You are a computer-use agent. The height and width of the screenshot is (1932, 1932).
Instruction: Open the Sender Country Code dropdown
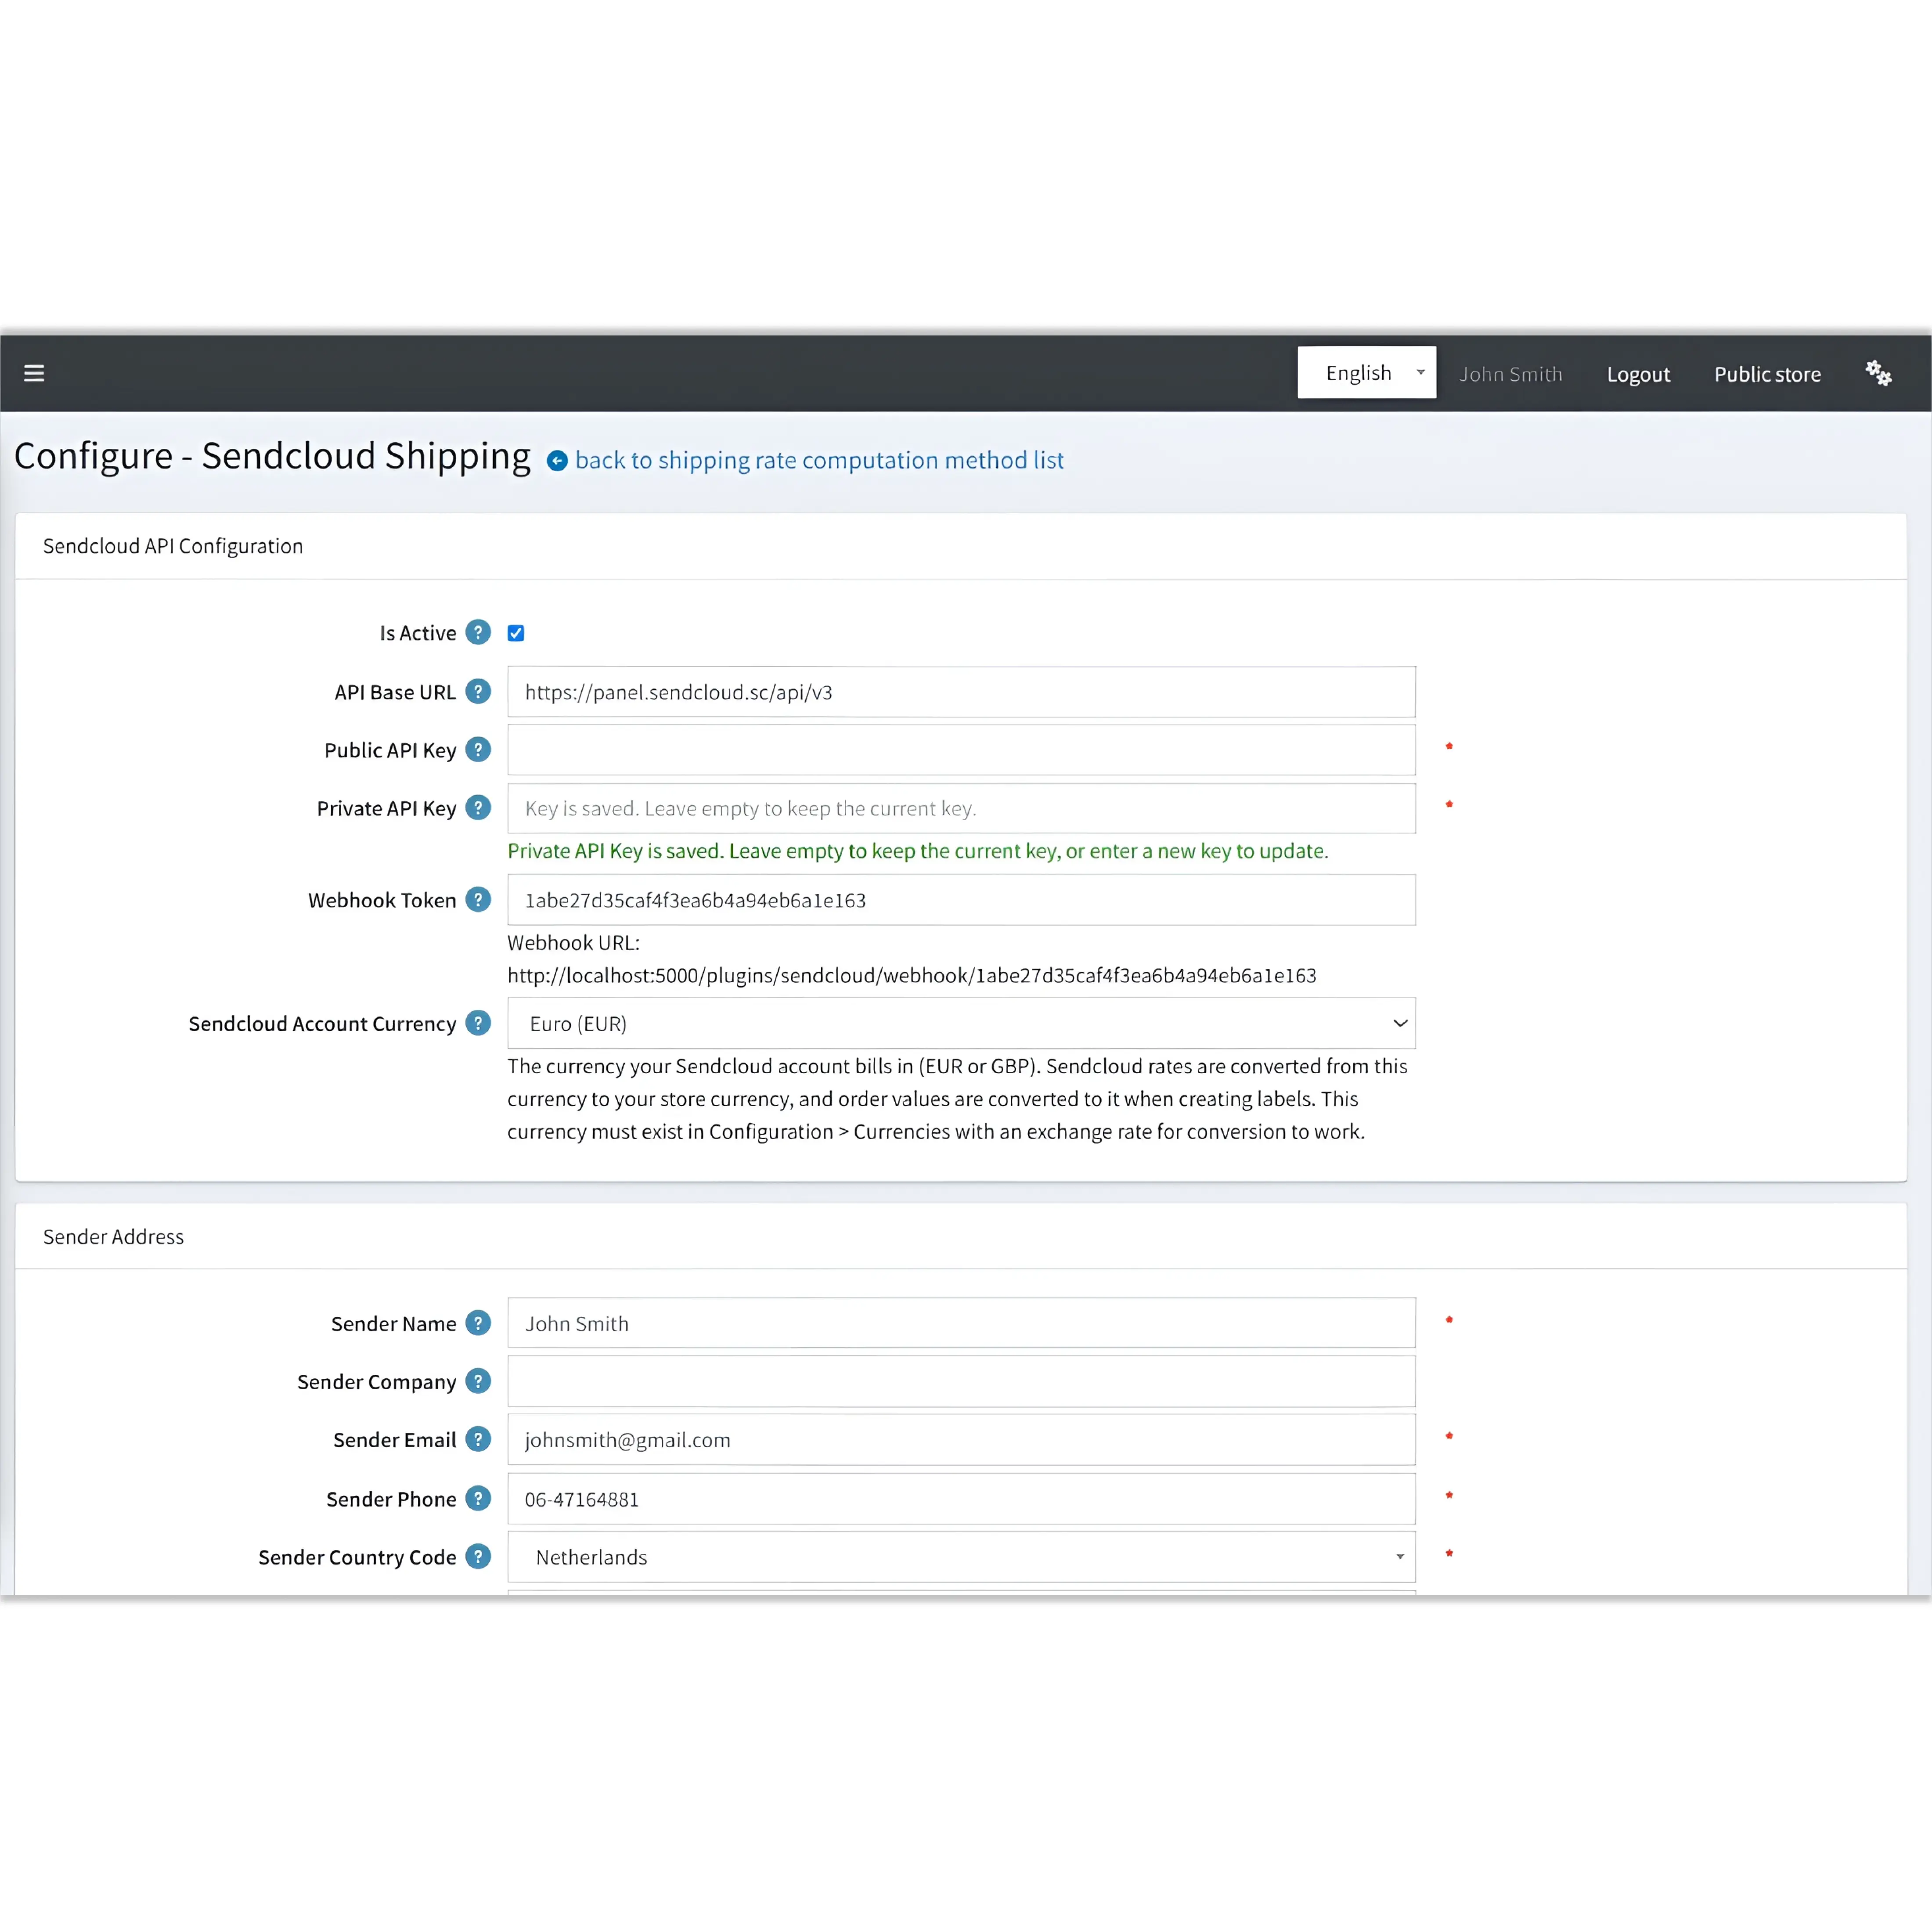(x=961, y=1557)
